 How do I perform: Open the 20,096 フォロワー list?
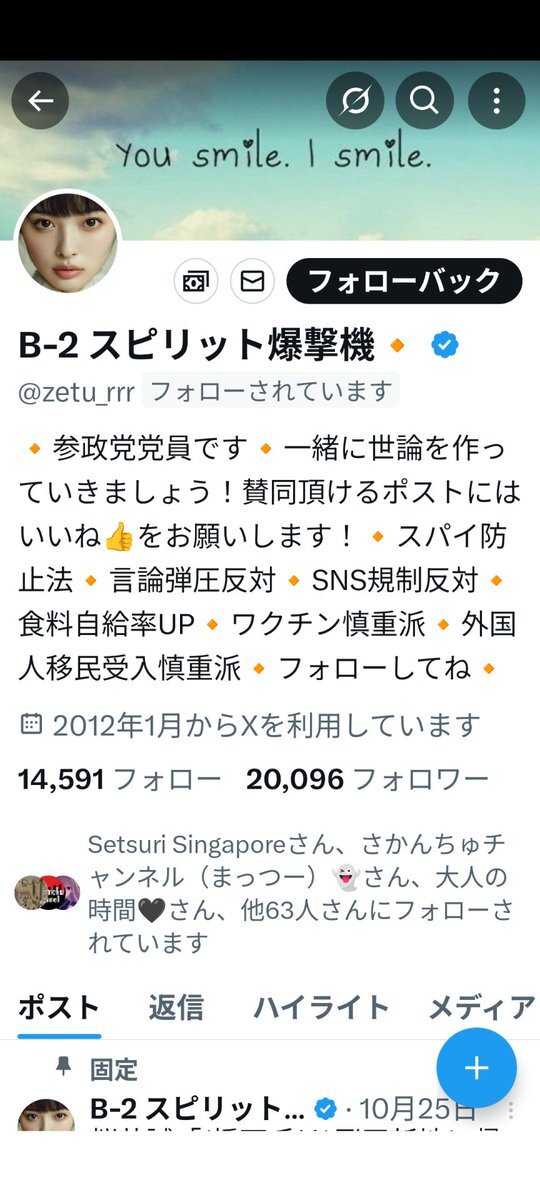click(x=367, y=779)
